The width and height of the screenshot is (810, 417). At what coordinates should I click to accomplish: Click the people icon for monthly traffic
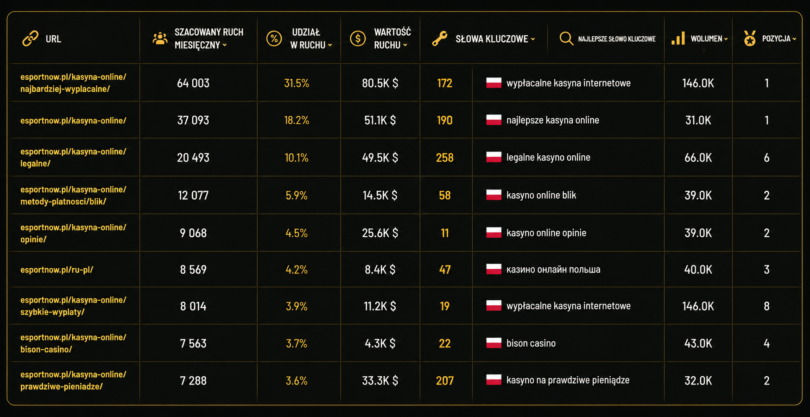[x=160, y=39]
